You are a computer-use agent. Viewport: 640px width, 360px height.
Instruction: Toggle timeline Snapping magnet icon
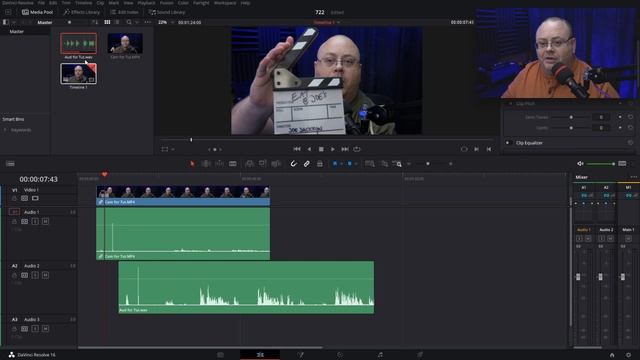click(293, 164)
